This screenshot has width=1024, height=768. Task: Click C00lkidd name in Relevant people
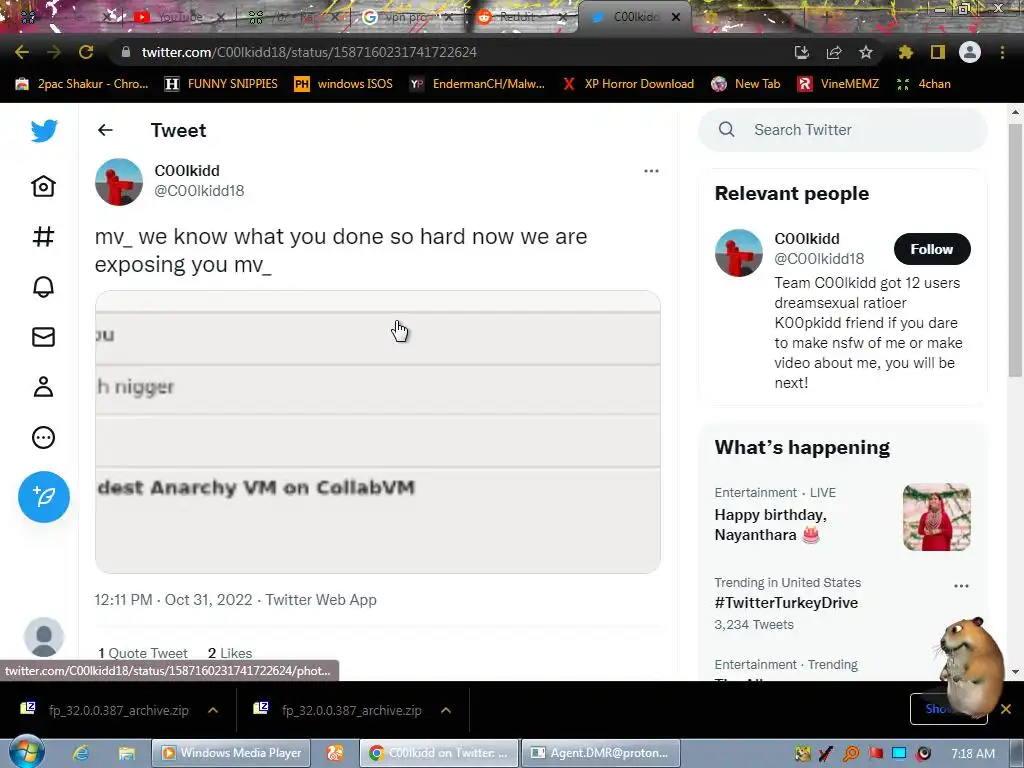point(807,239)
